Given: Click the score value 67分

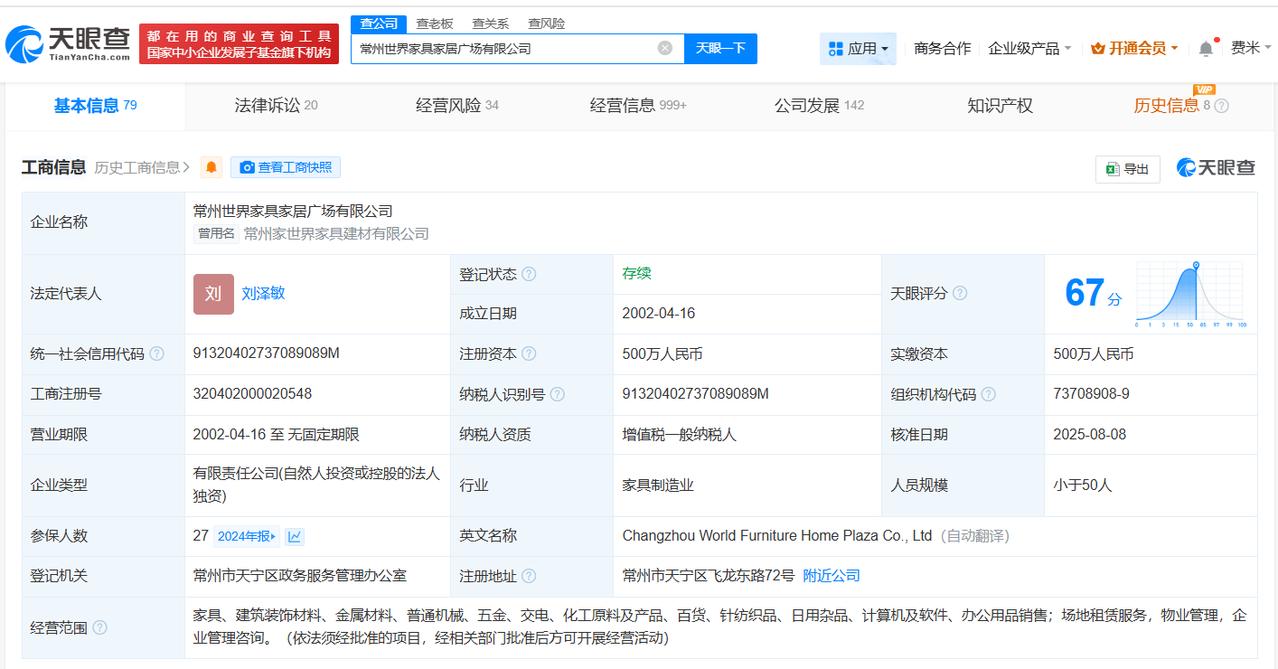Looking at the screenshot, I should (x=1093, y=293).
